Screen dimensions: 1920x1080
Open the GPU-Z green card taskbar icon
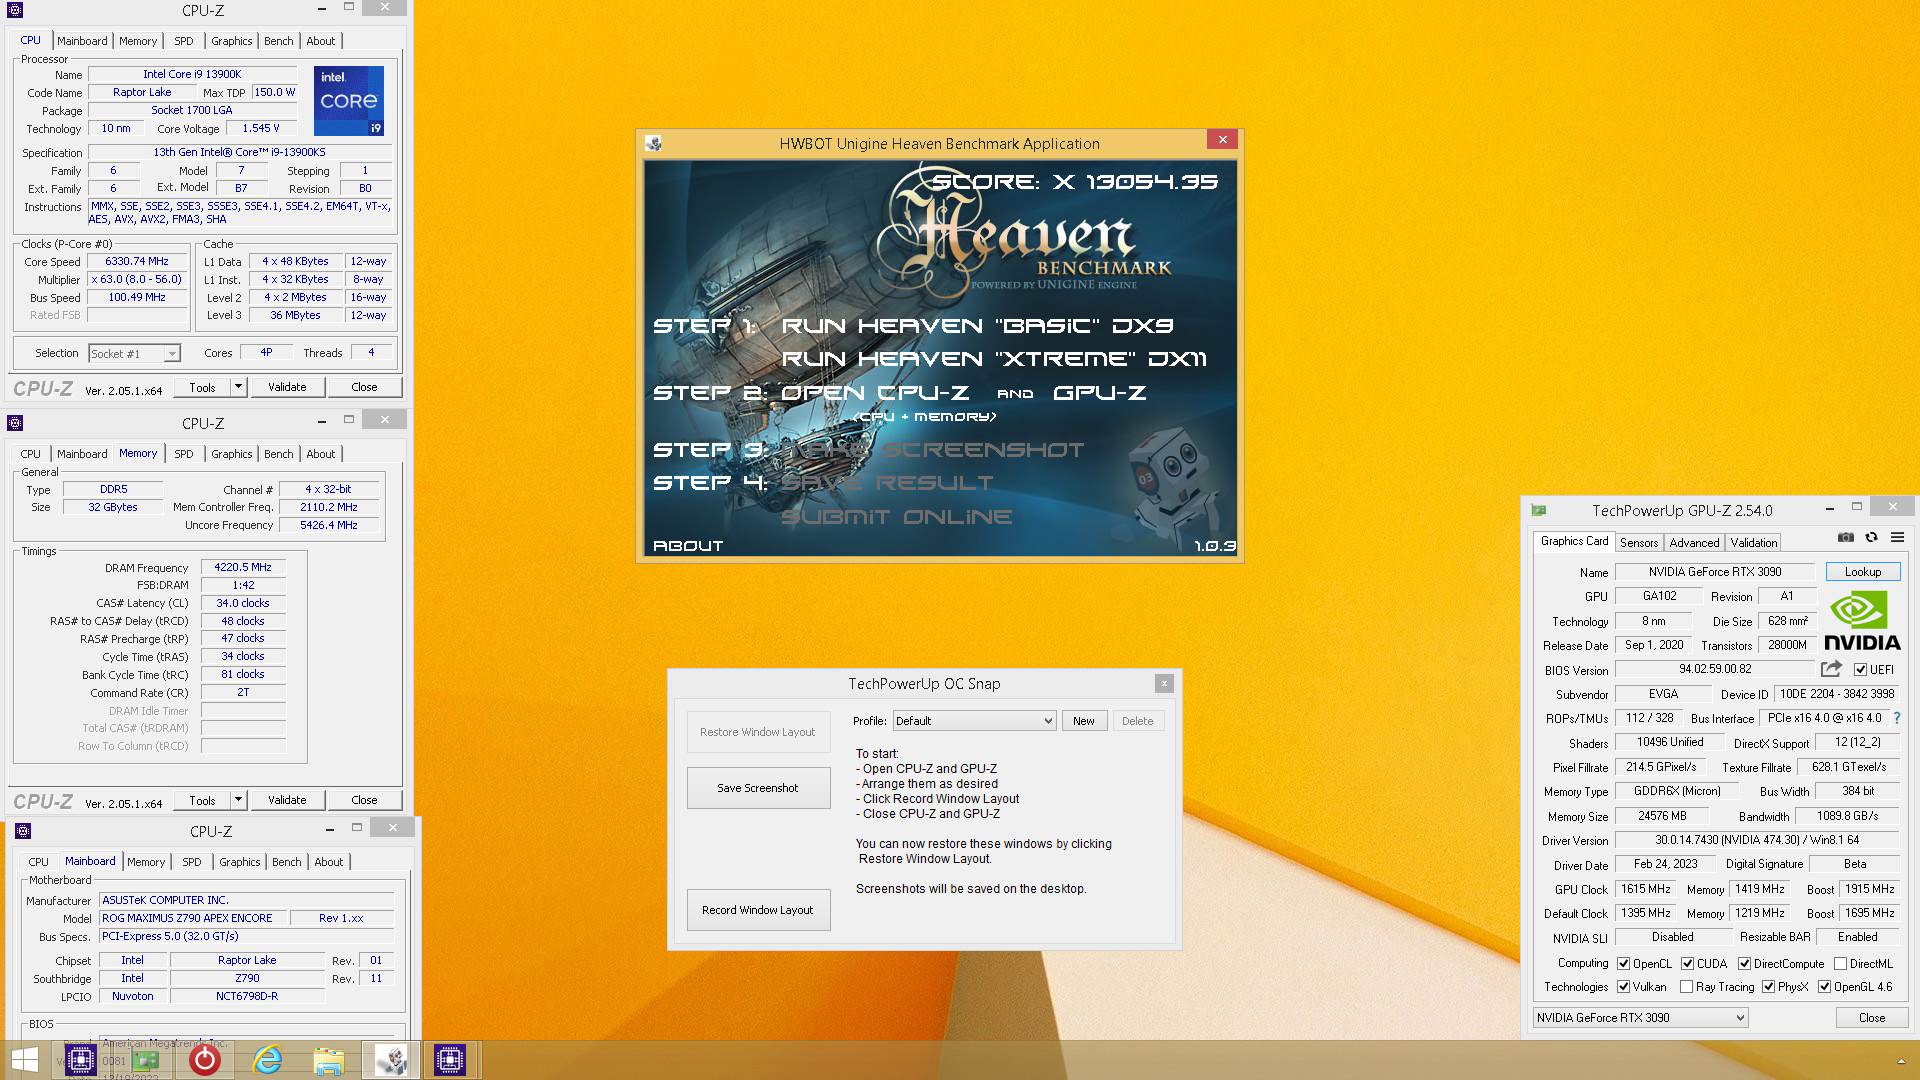(145, 1060)
